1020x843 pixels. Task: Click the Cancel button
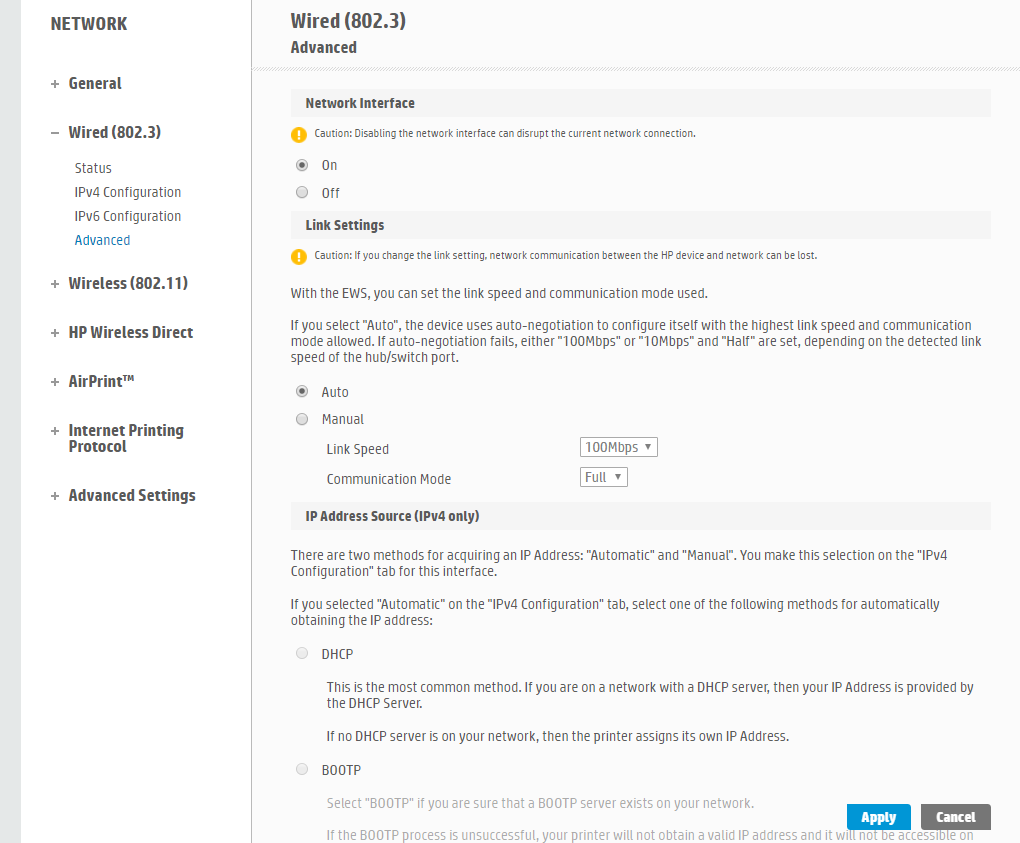(955, 817)
